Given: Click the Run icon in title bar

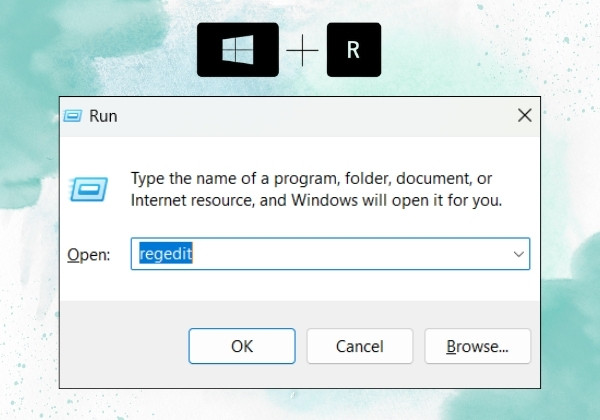Looking at the screenshot, I should (73, 116).
